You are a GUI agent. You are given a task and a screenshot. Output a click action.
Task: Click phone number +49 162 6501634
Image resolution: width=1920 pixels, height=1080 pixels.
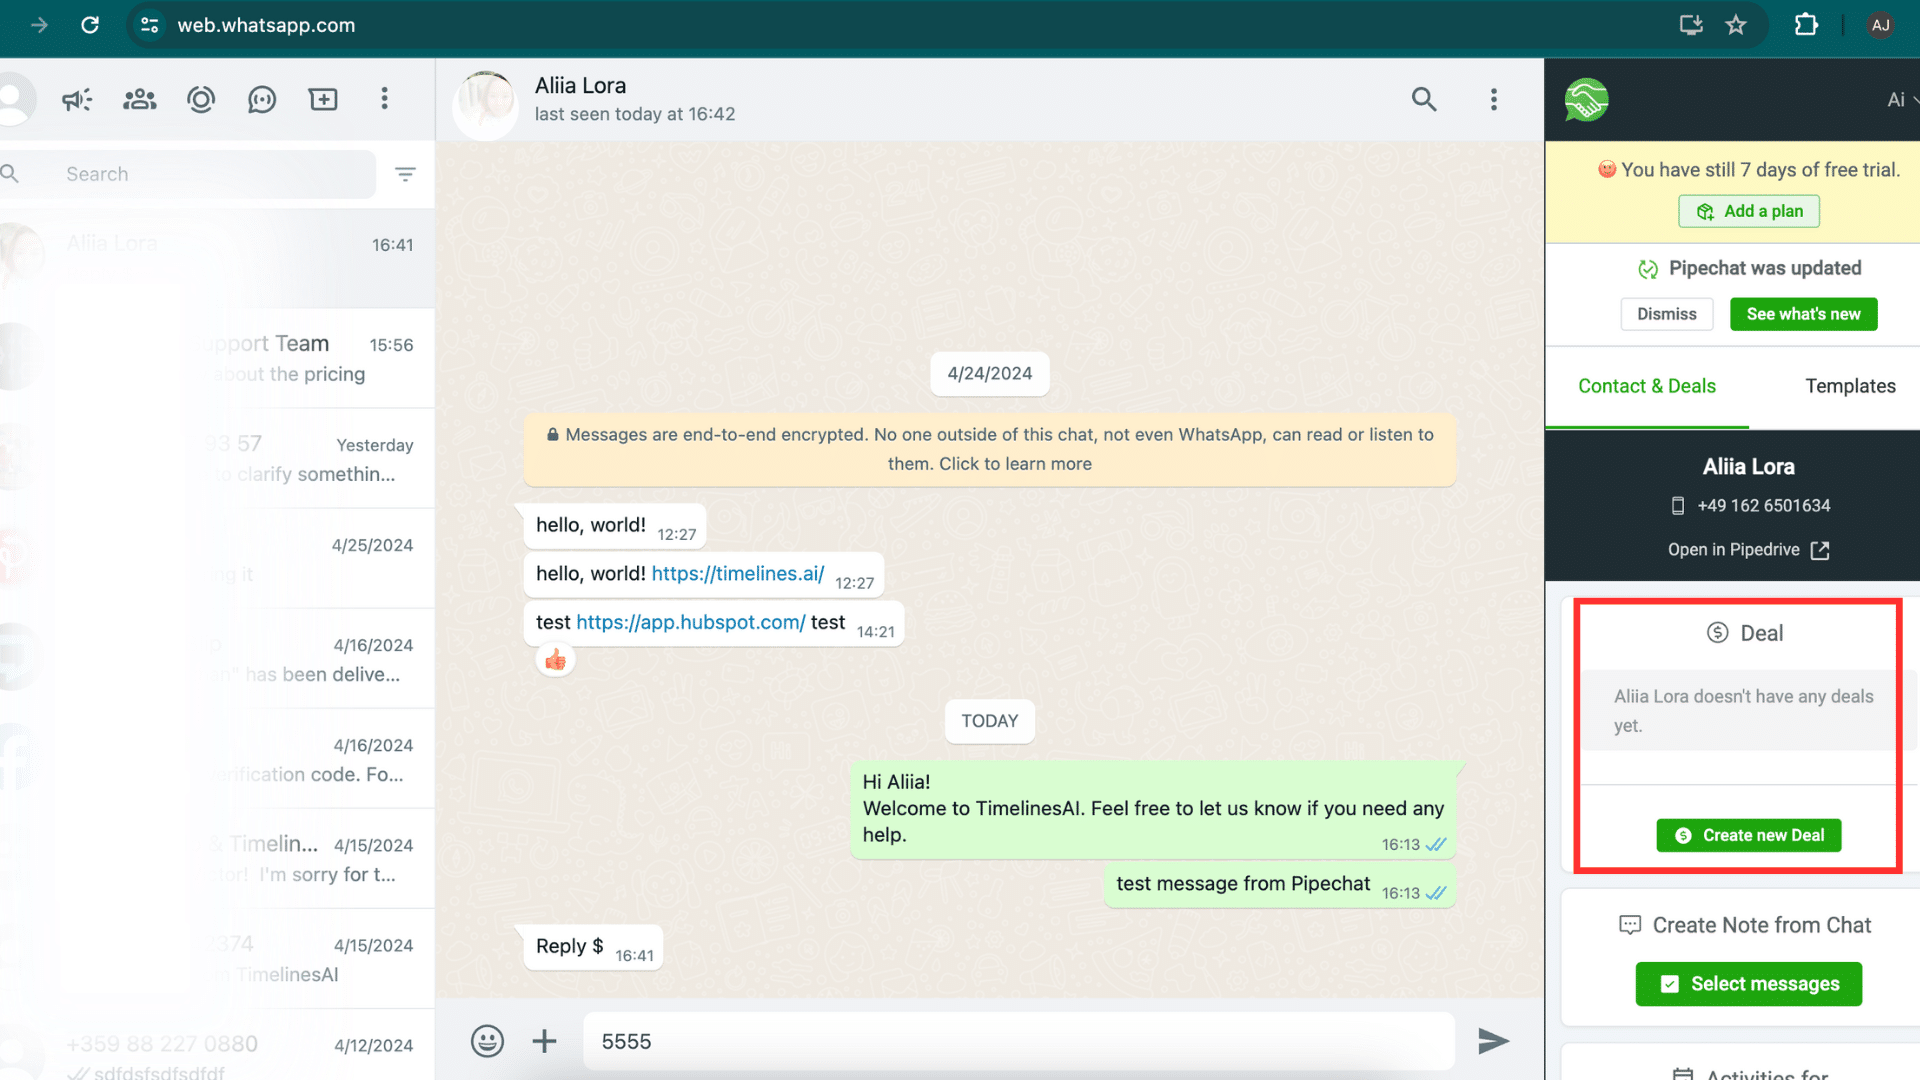pos(1763,506)
